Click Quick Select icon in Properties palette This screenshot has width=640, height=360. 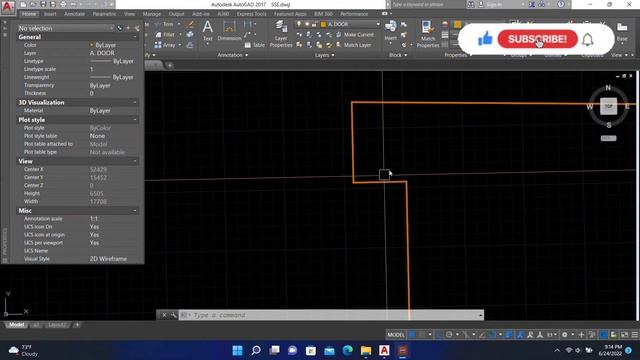point(136,28)
